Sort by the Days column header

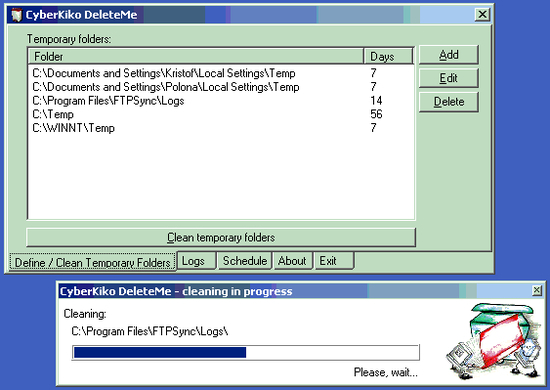389,56
